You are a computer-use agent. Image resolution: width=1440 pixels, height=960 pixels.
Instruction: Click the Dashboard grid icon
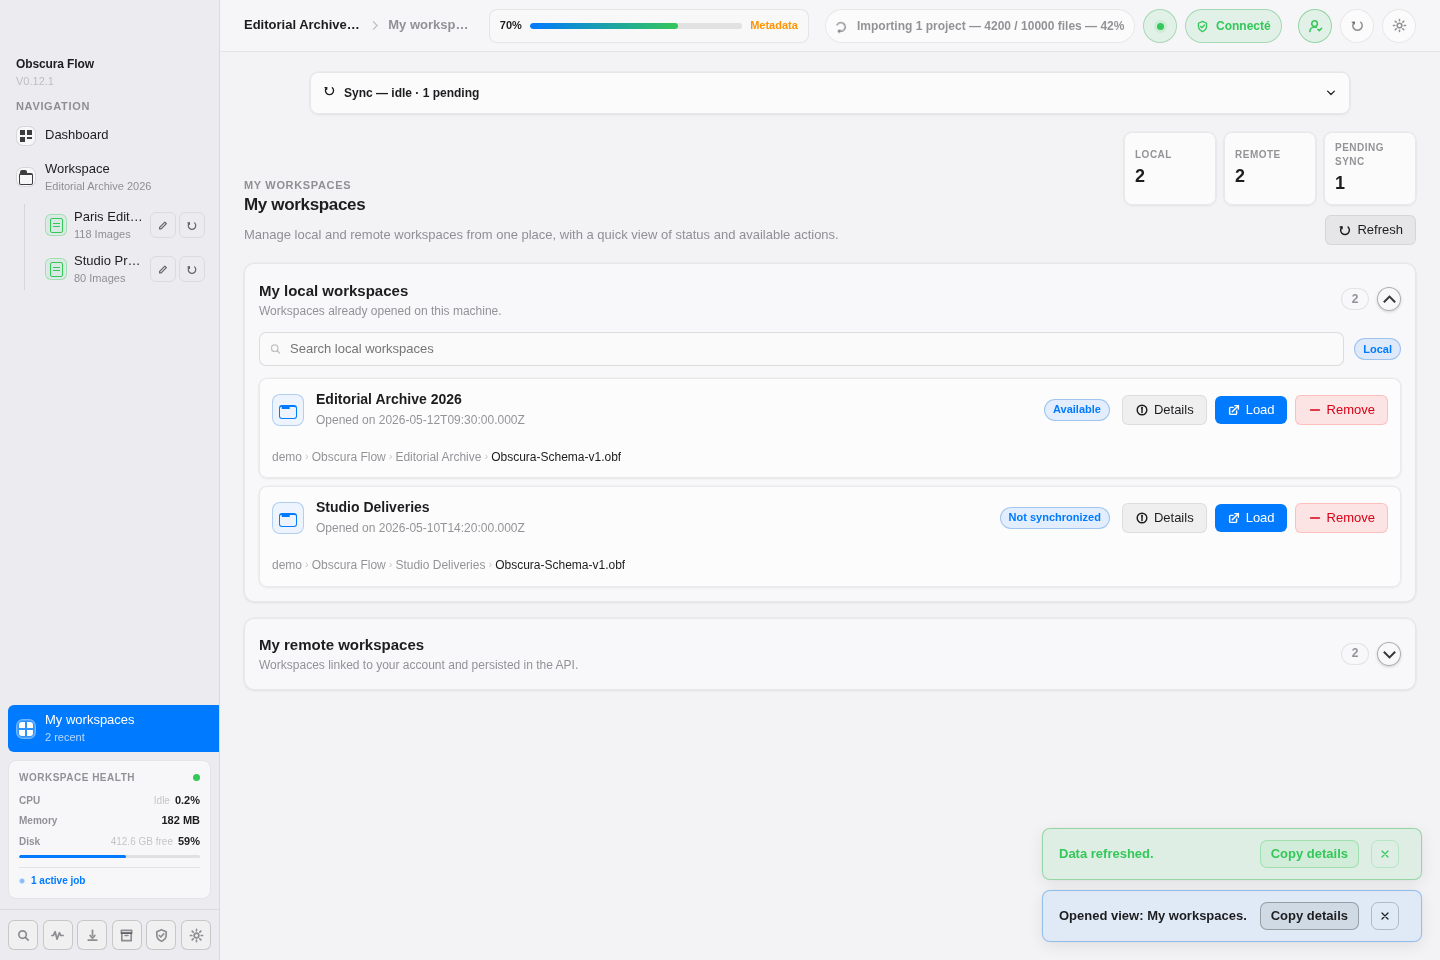(26, 135)
